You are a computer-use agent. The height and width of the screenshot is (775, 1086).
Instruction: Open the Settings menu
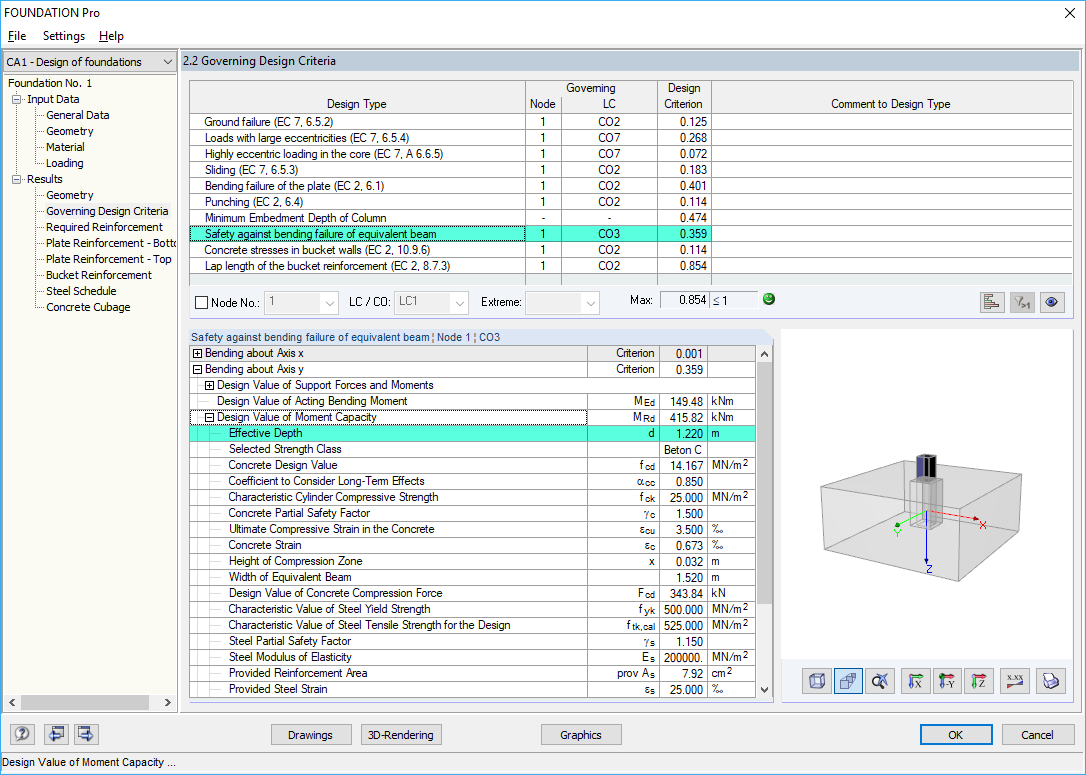tap(64, 36)
